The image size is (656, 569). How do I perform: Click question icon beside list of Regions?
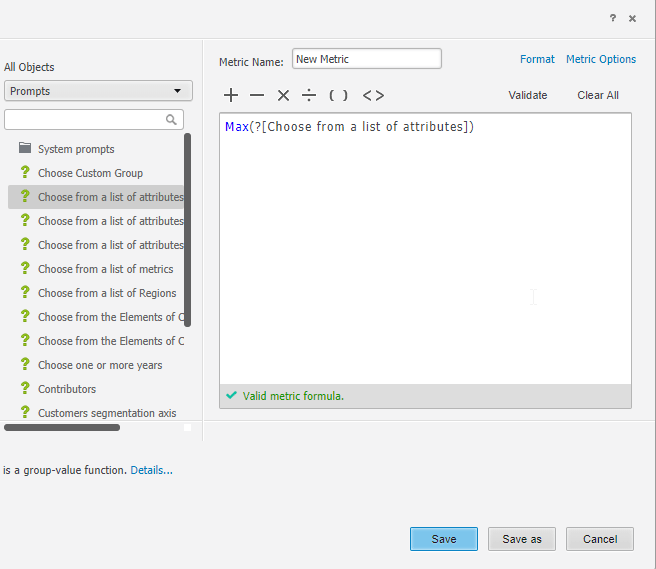25,292
